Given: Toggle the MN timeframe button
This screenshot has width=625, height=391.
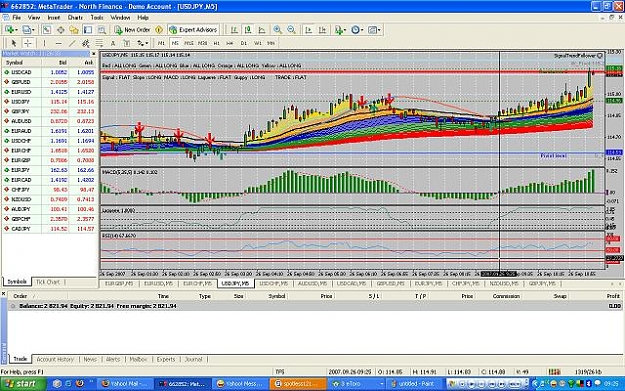Looking at the screenshot, I should 271,43.
